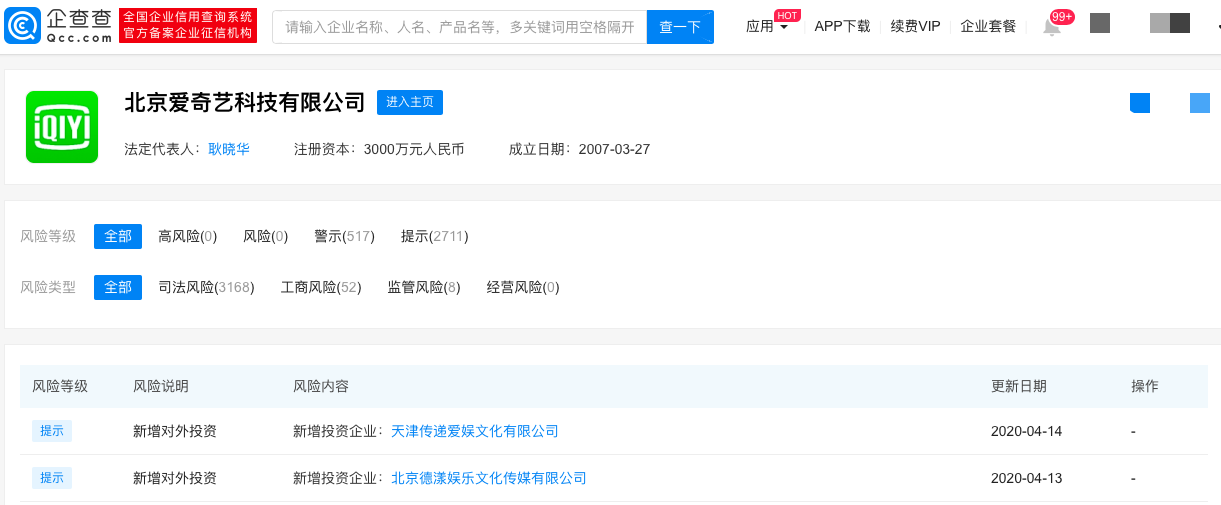Filter by 提示(2711) level
This screenshot has height=505, width=1221.
[434, 236]
